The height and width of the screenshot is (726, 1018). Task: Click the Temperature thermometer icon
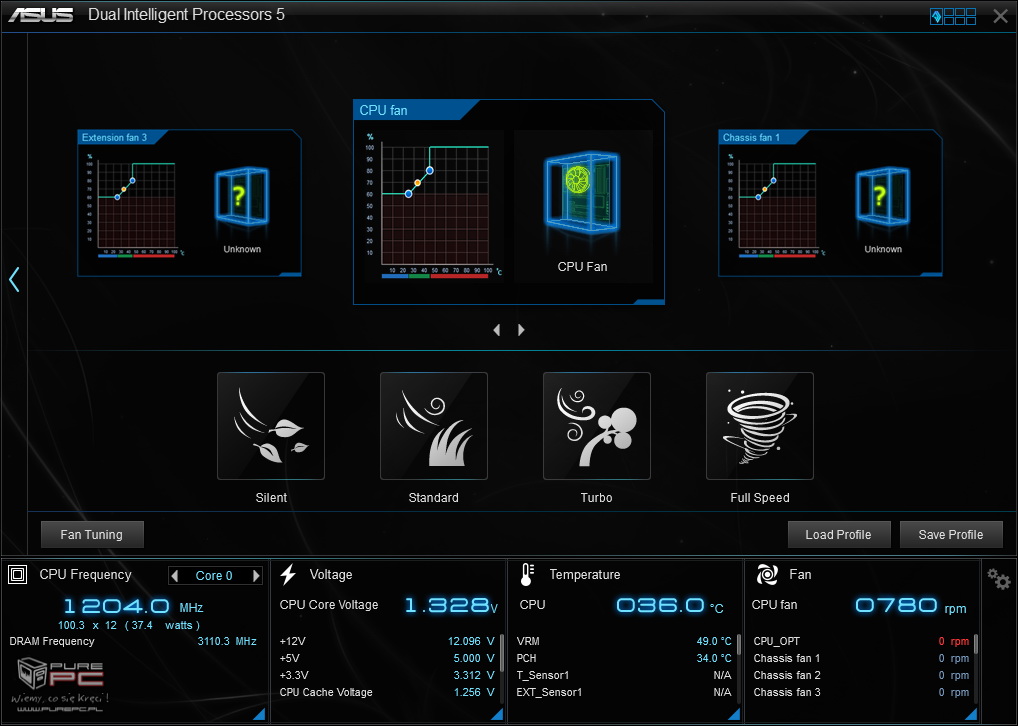click(527, 574)
